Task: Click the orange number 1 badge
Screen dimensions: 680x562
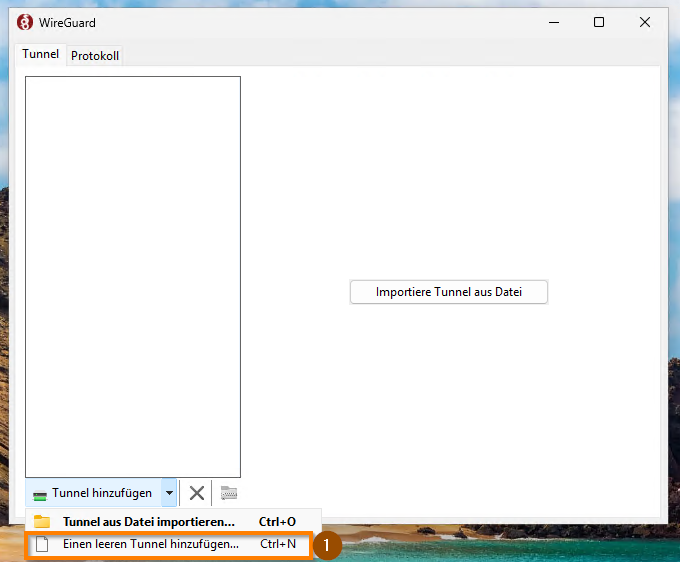Action: (x=327, y=545)
